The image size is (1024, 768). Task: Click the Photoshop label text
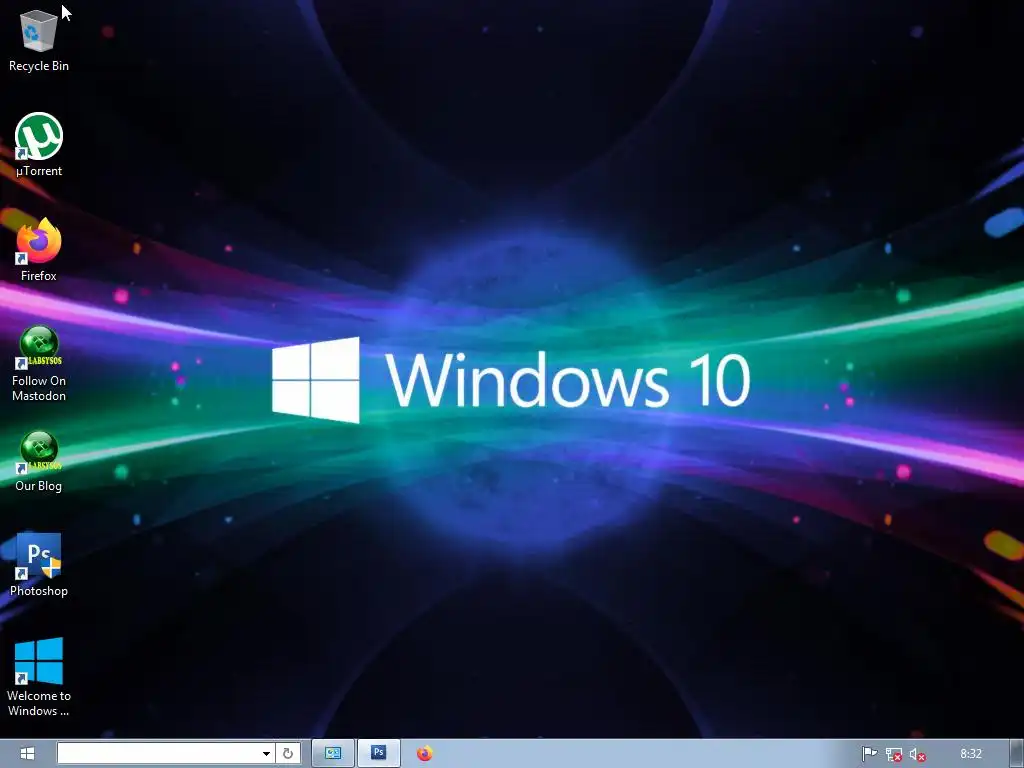pyautogui.click(x=39, y=591)
